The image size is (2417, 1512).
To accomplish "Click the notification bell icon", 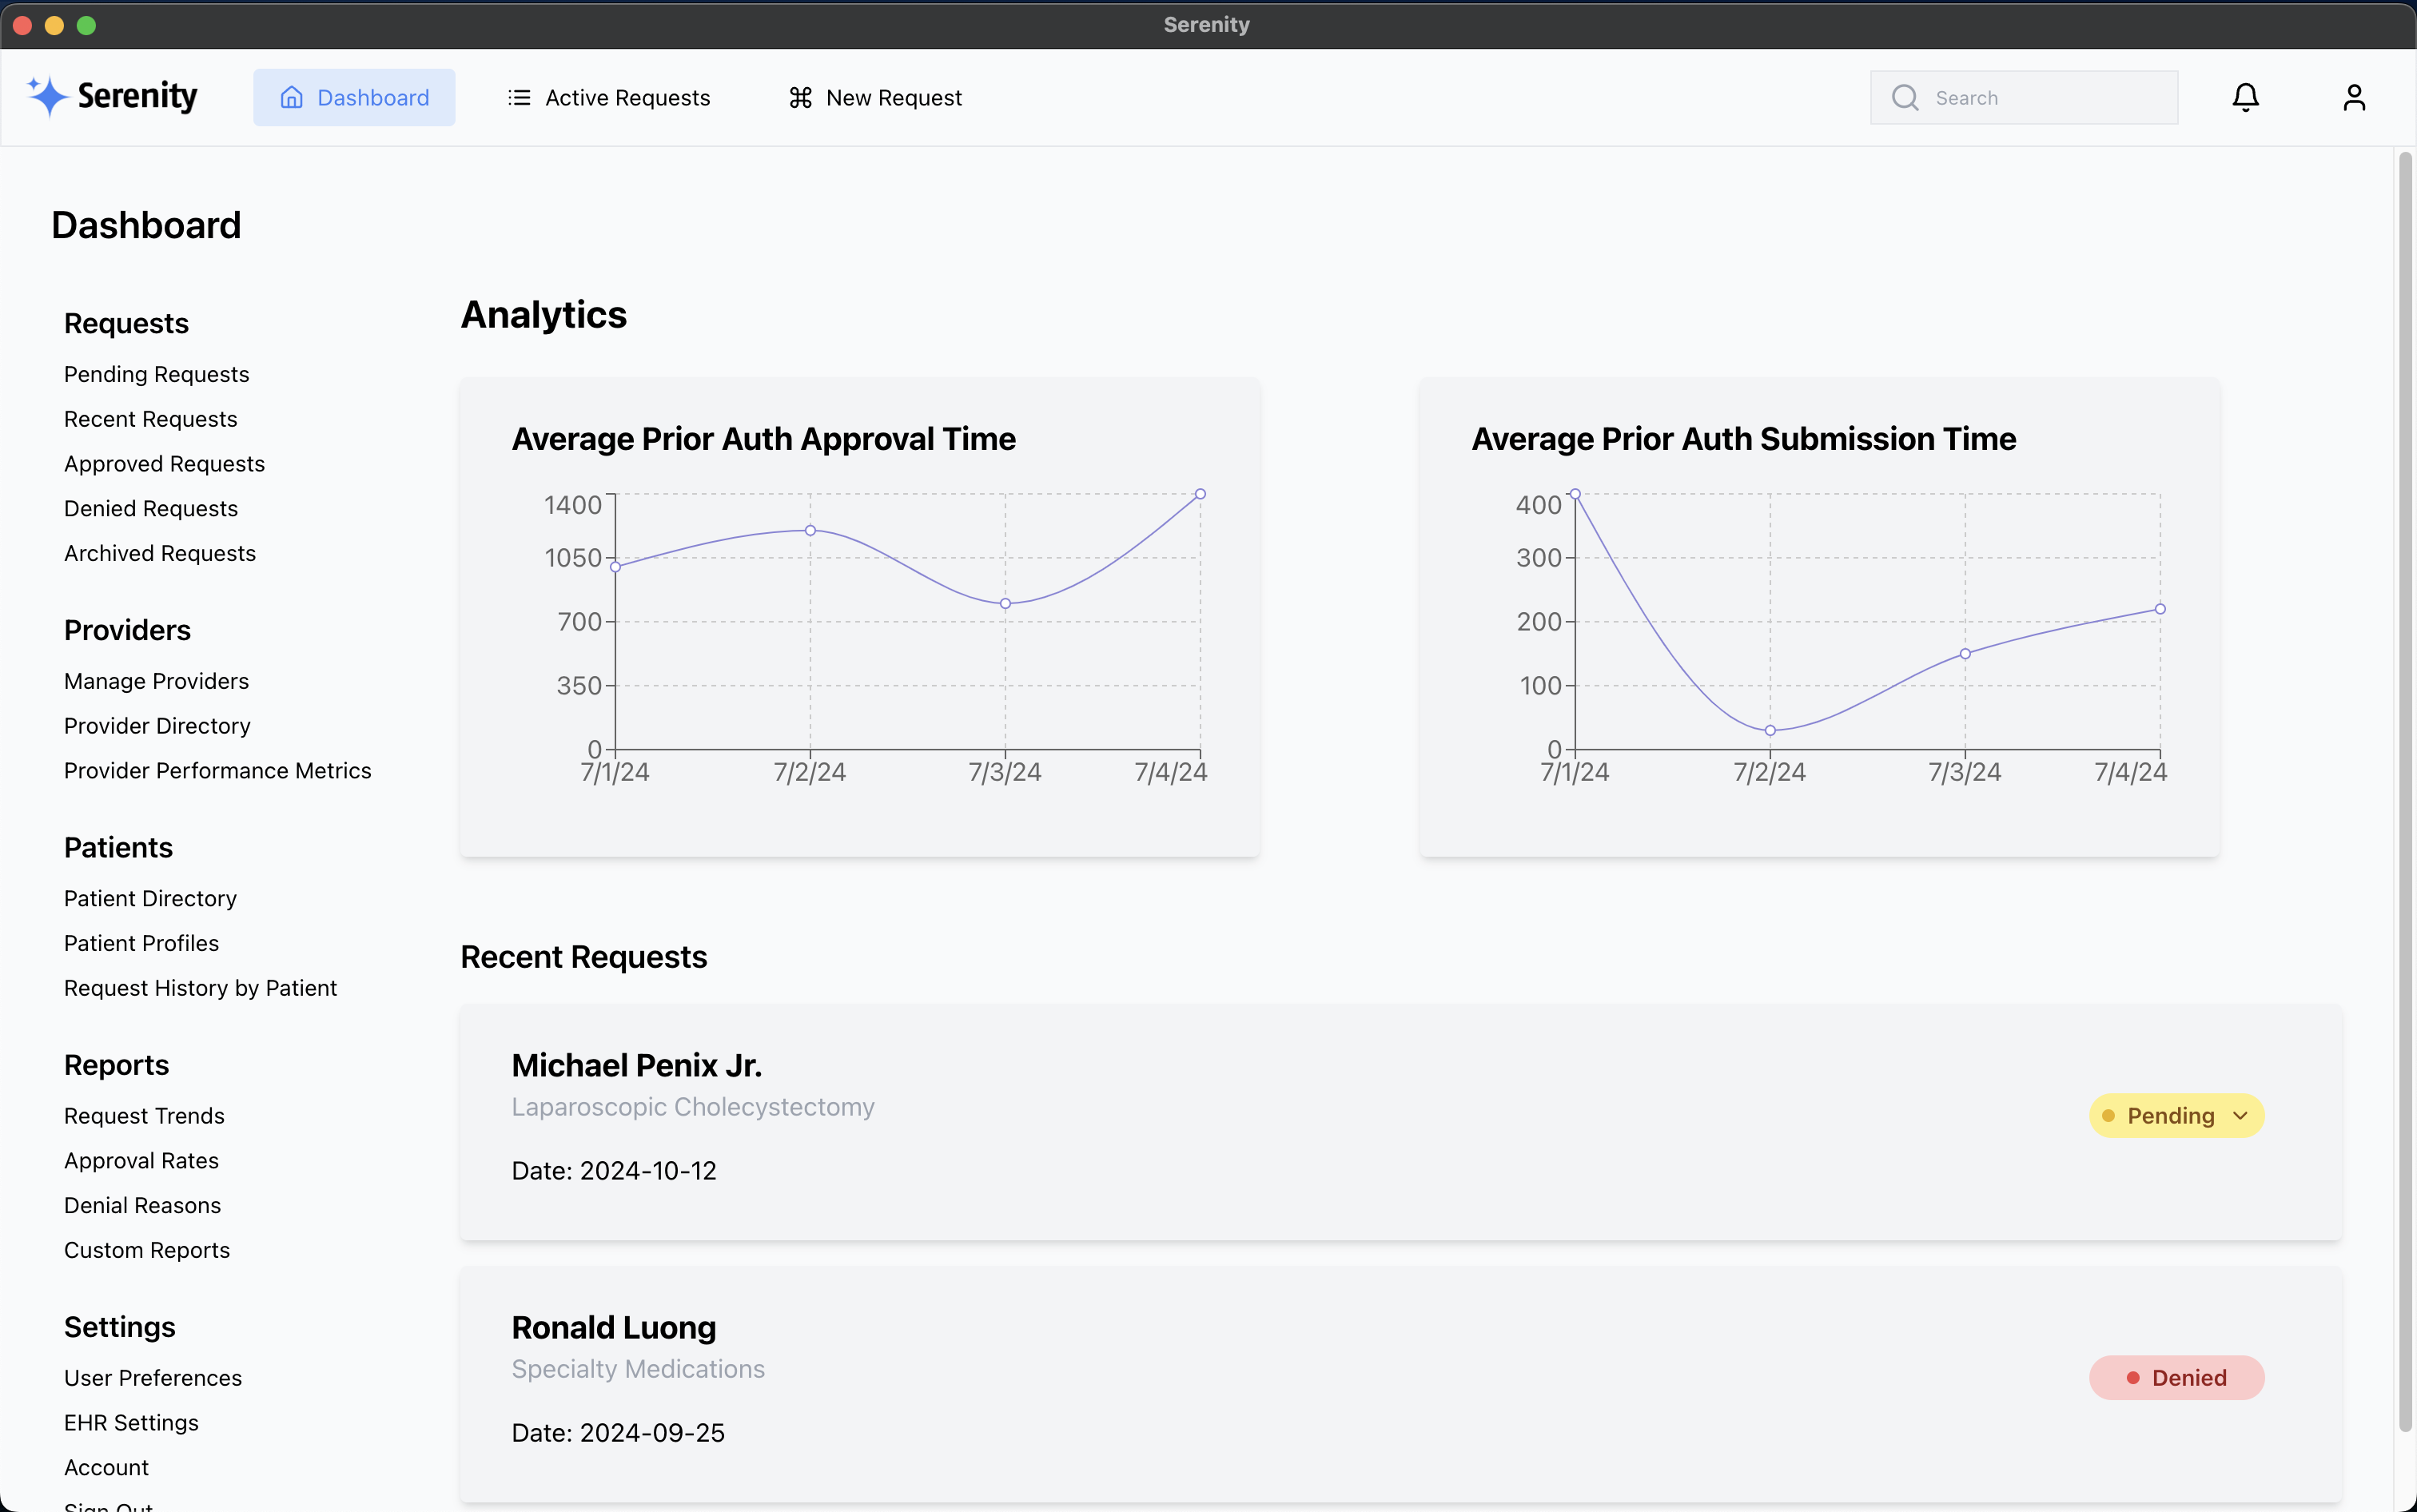I will (x=2245, y=97).
